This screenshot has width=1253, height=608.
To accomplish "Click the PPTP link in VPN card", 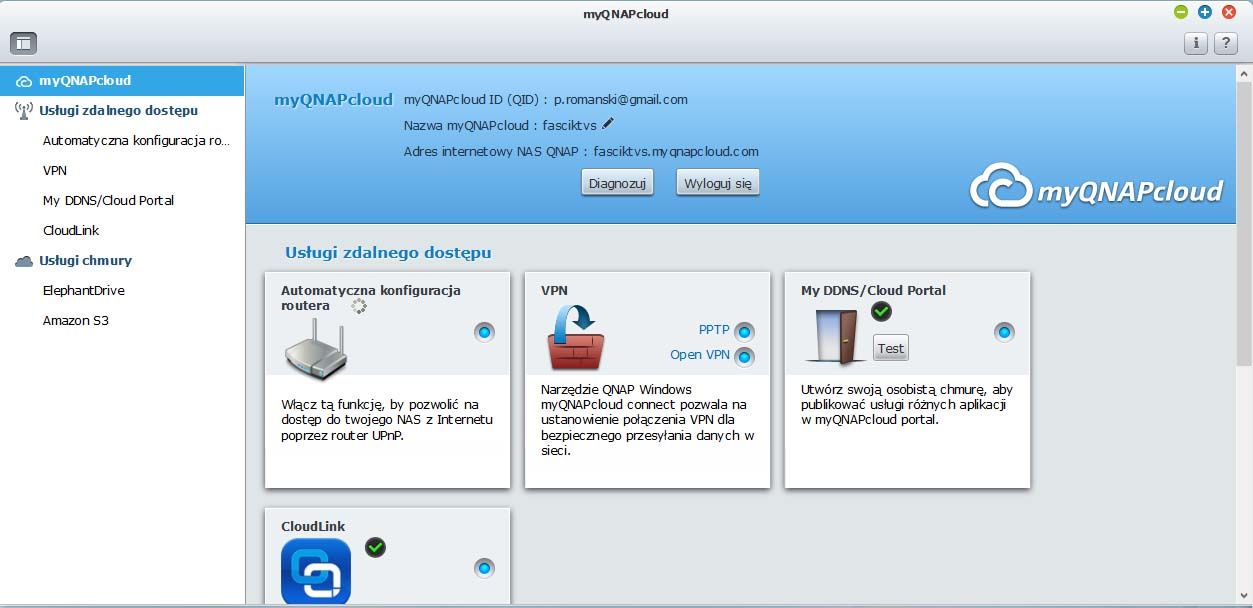I will coord(714,330).
